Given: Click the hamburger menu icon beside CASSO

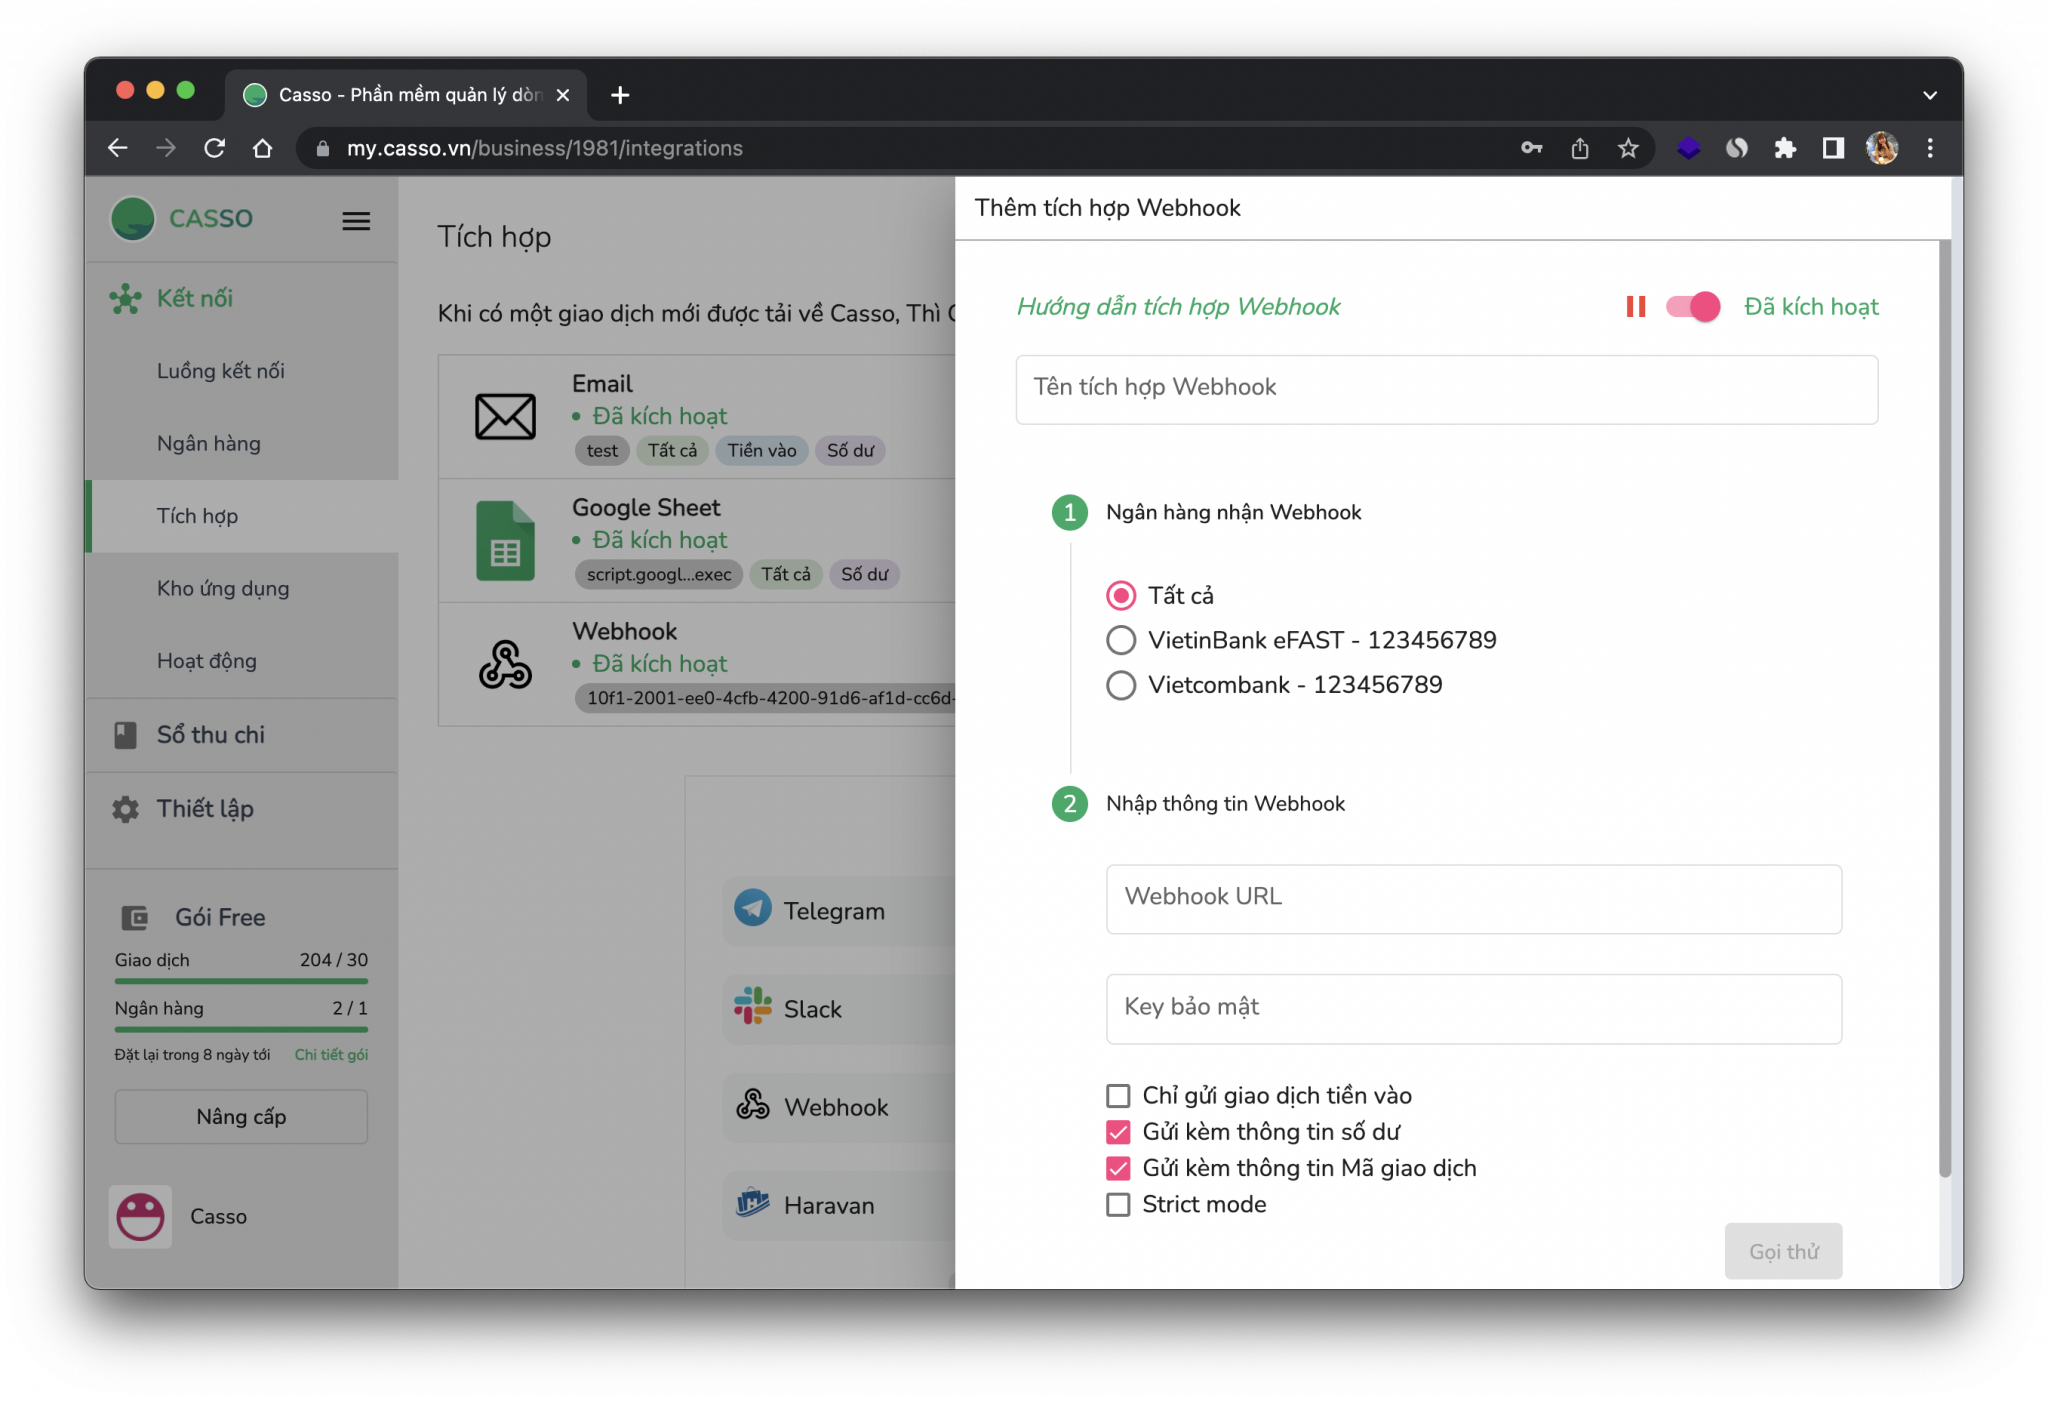Looking at the screenshot, I should click(x=356, y=221).
